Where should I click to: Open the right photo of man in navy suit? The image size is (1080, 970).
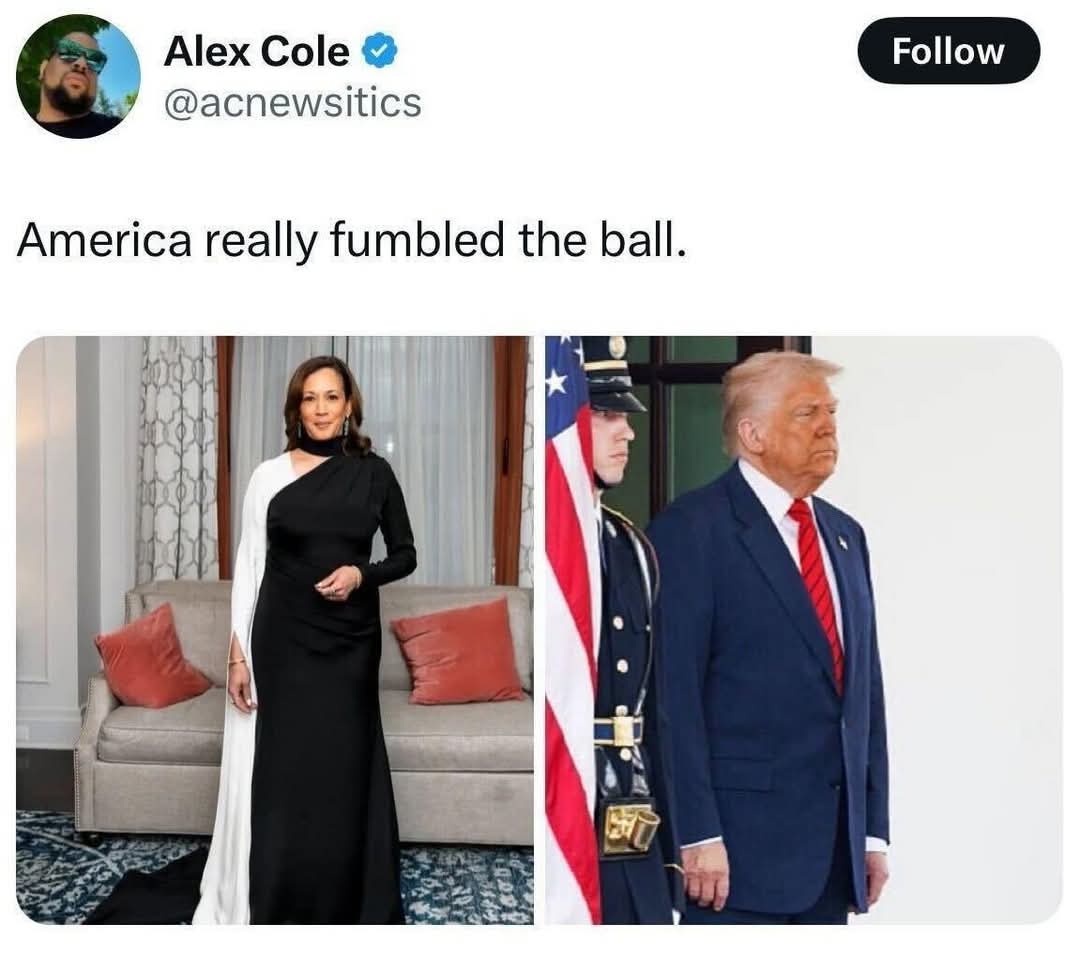(x=803, y=630)
